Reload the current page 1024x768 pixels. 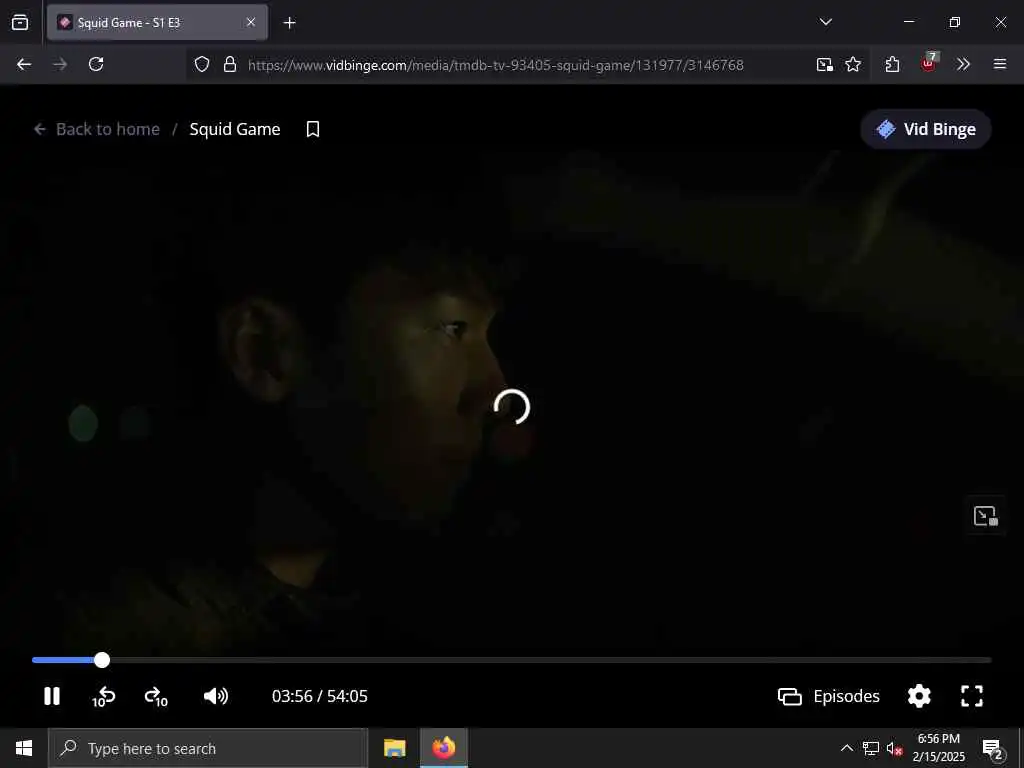coord(96,64)
